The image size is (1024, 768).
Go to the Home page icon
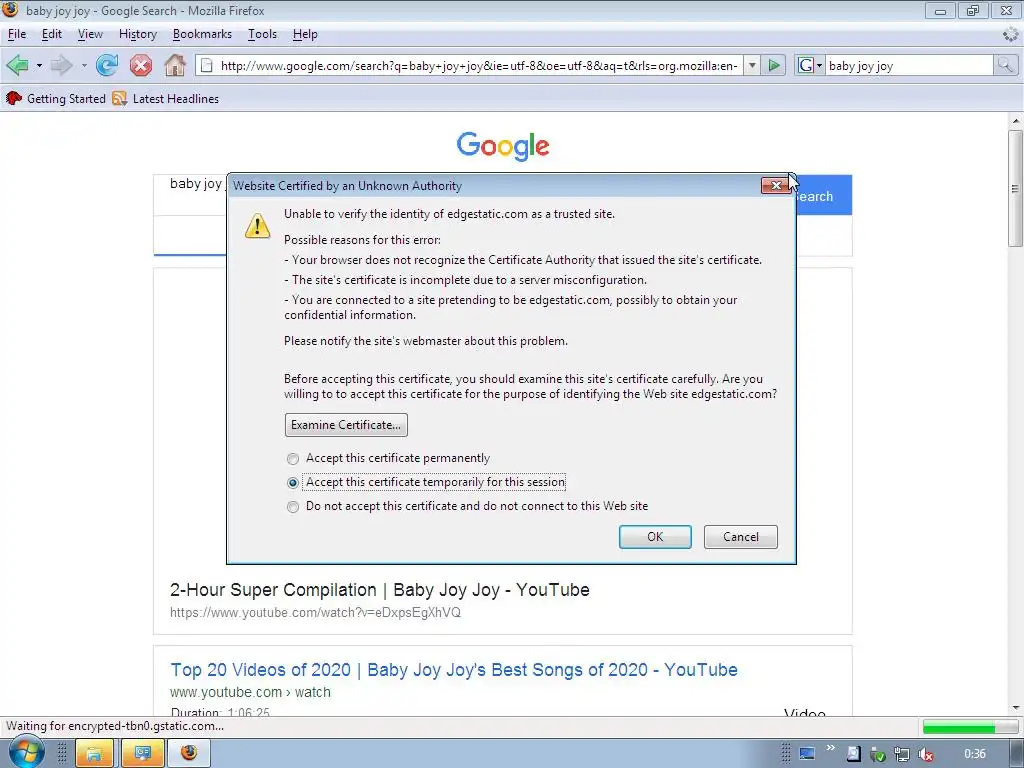[174, 65]
